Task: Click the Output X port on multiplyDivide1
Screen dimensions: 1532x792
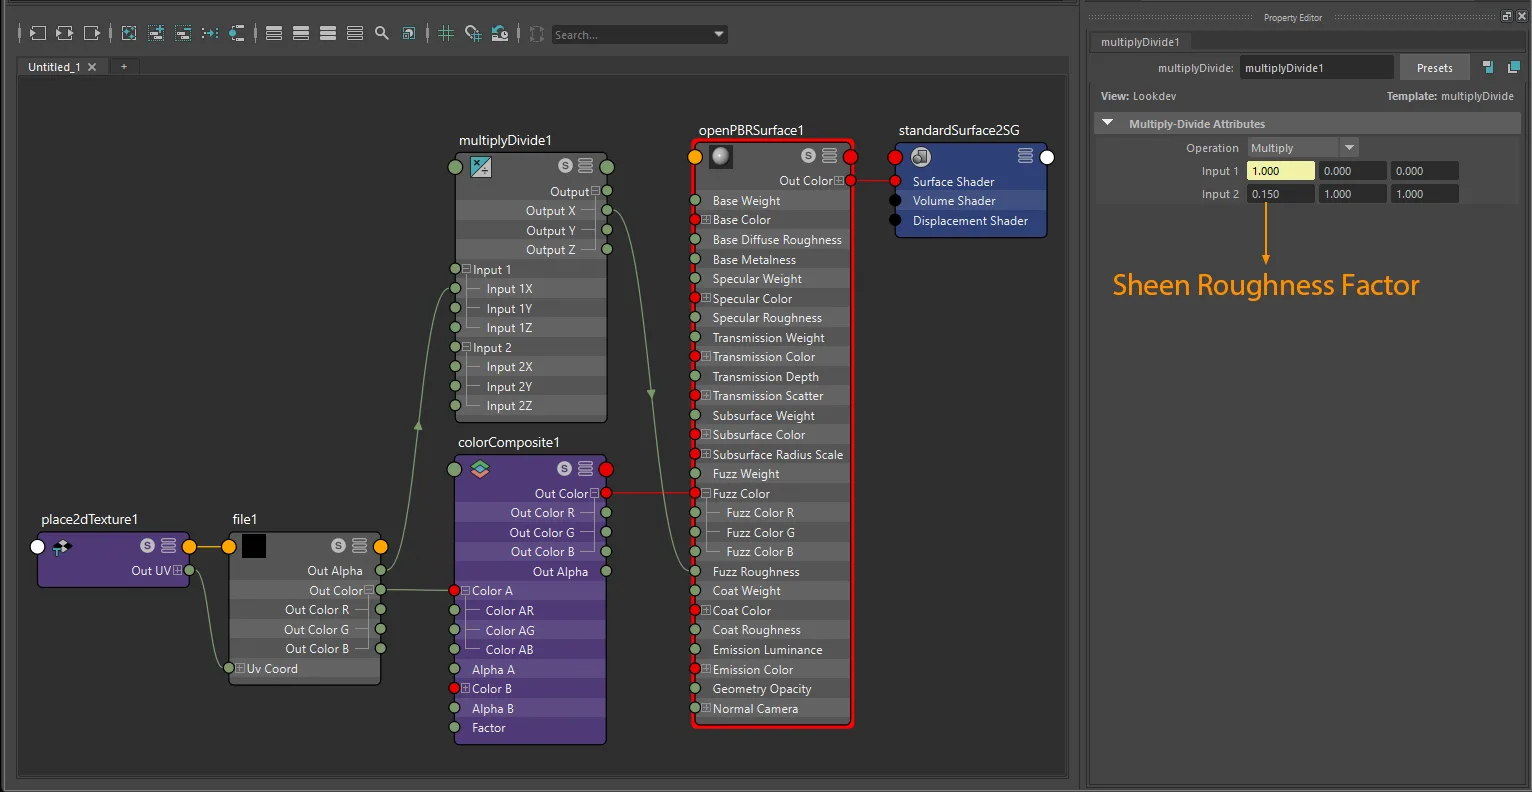Action: [607, 210]
